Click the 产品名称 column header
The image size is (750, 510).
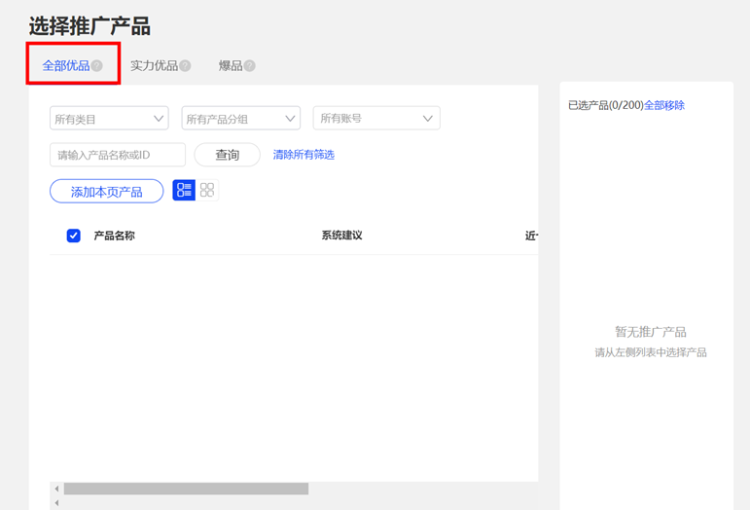coord(114,236)
